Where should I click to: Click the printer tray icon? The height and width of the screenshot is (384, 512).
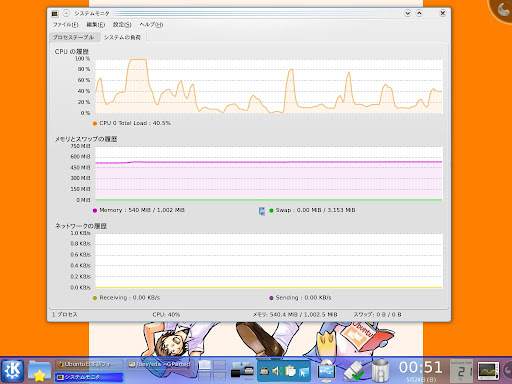[x=264, y=371]
